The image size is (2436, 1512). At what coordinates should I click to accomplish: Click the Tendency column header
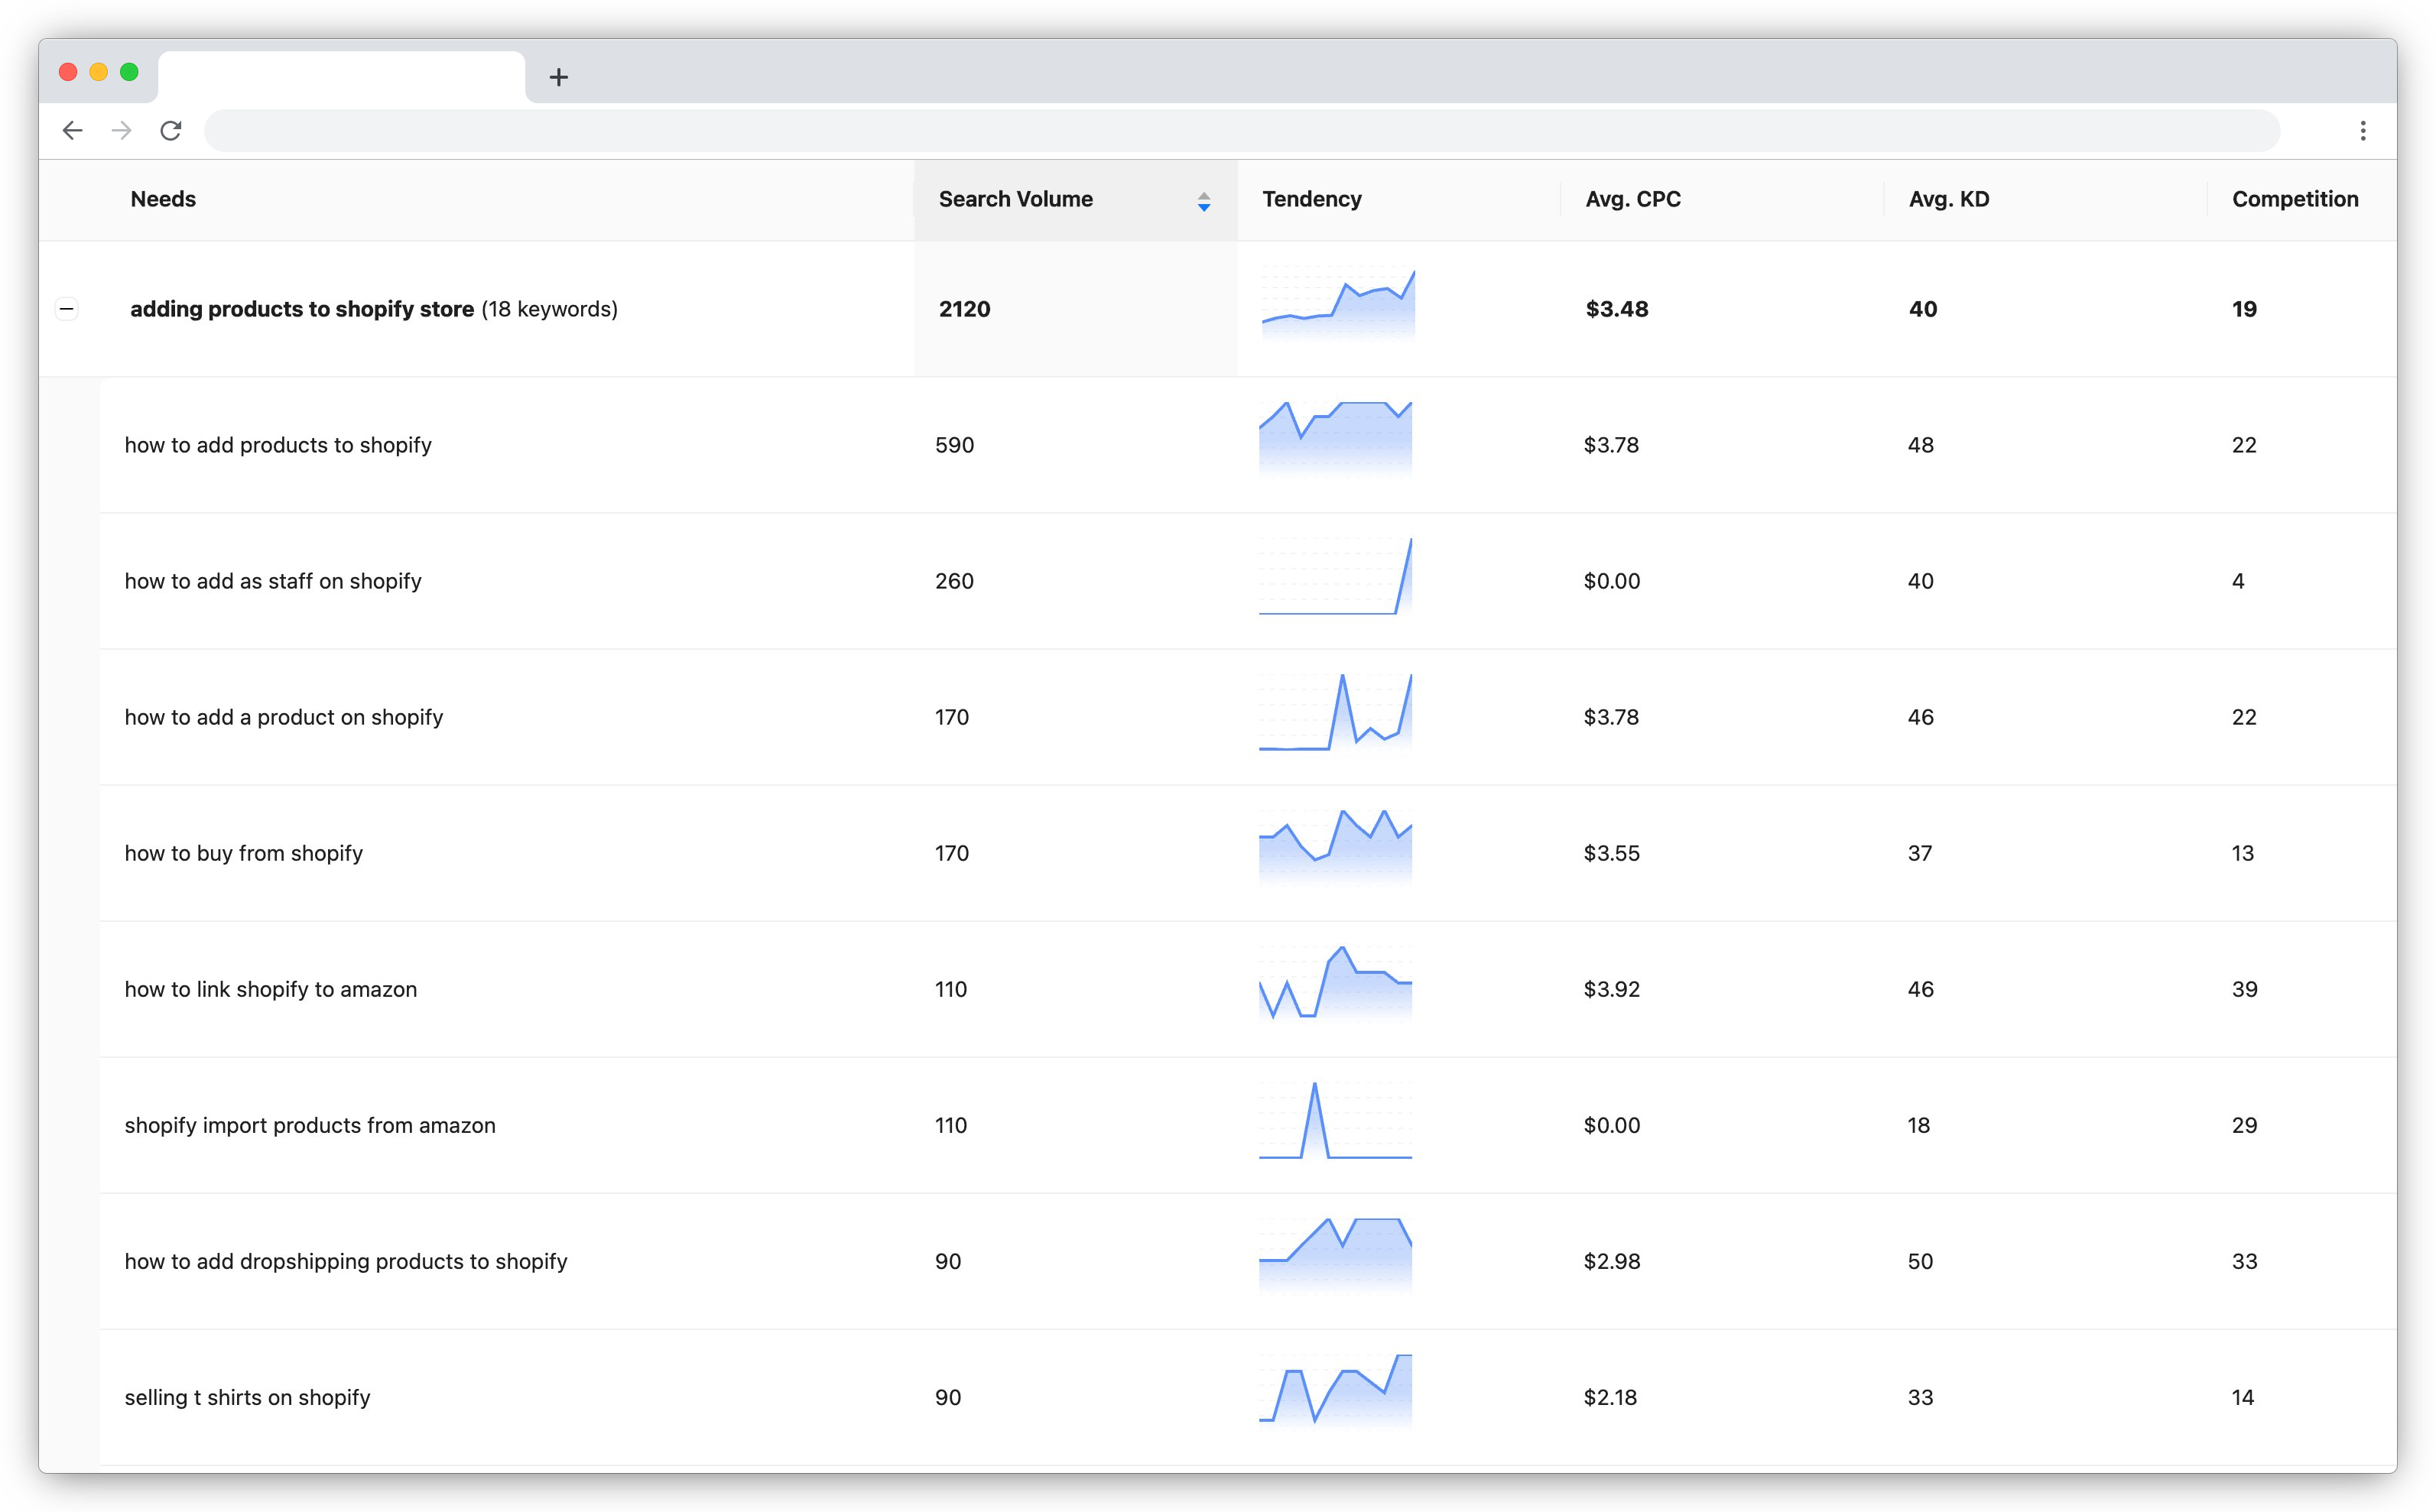(x=1312, y=199)
